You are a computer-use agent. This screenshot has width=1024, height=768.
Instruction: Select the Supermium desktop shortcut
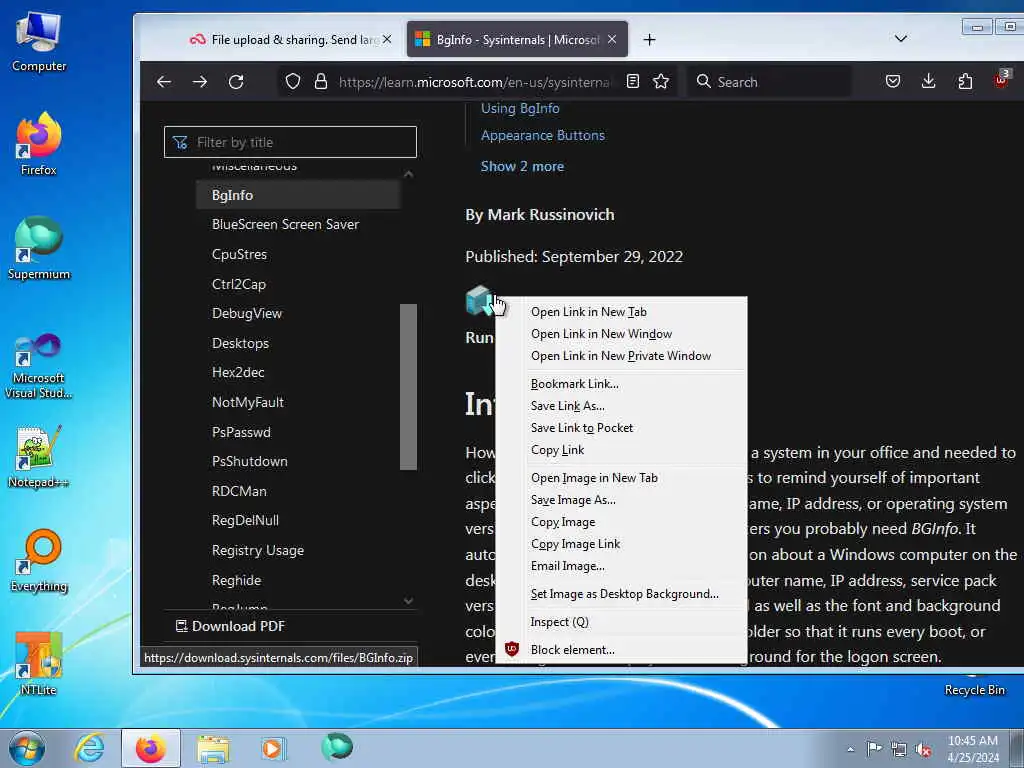pos(39,248)
